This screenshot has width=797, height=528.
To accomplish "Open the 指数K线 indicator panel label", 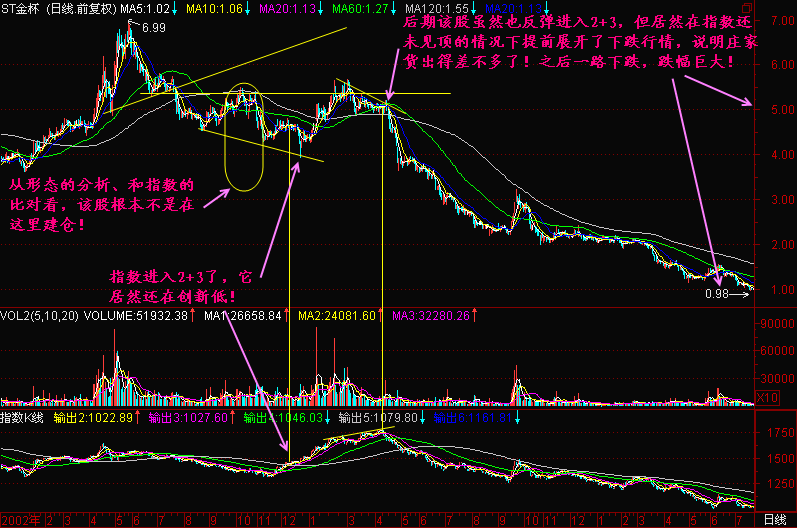I will click(x=26, y=416).
